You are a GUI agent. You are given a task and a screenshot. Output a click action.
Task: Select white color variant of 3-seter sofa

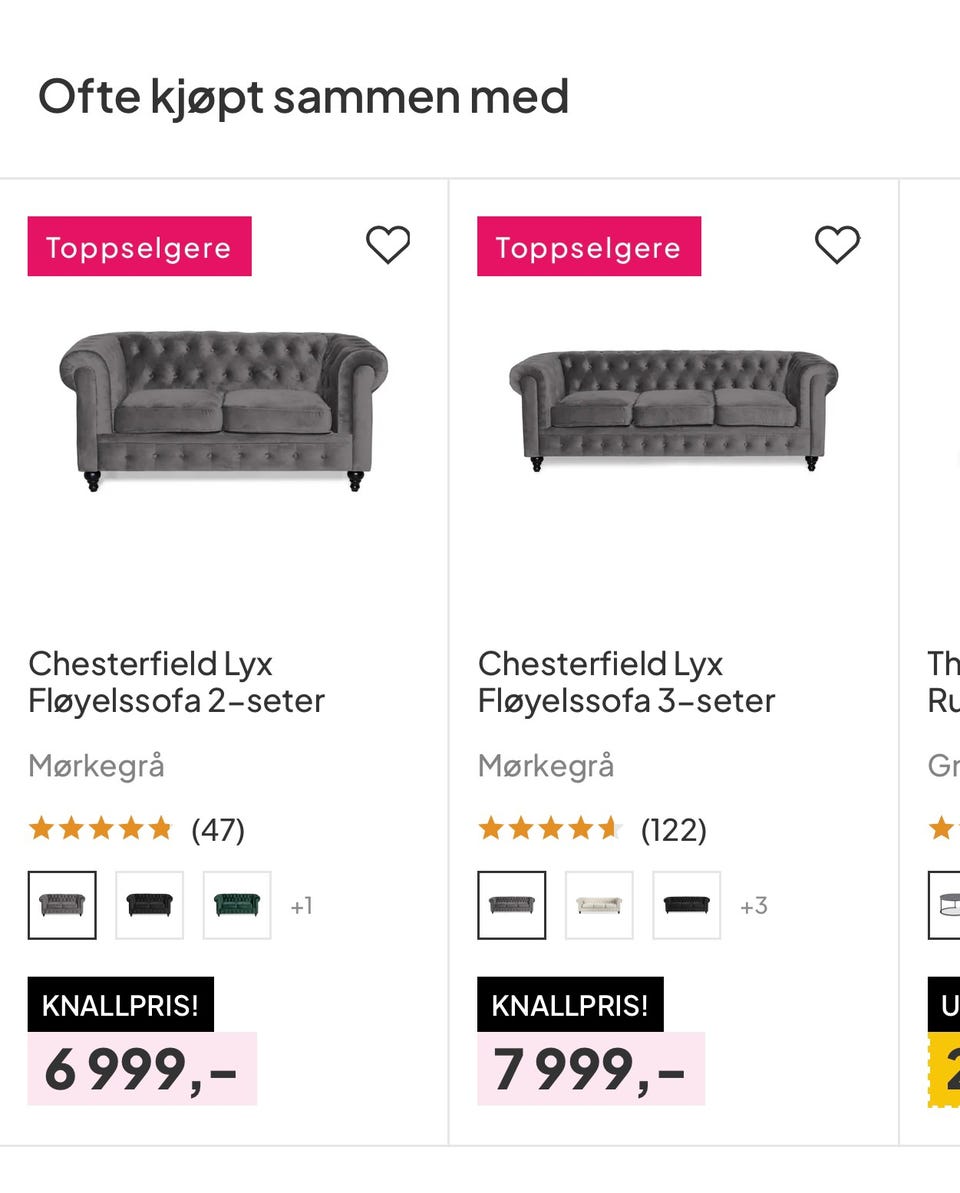[599, 905]
